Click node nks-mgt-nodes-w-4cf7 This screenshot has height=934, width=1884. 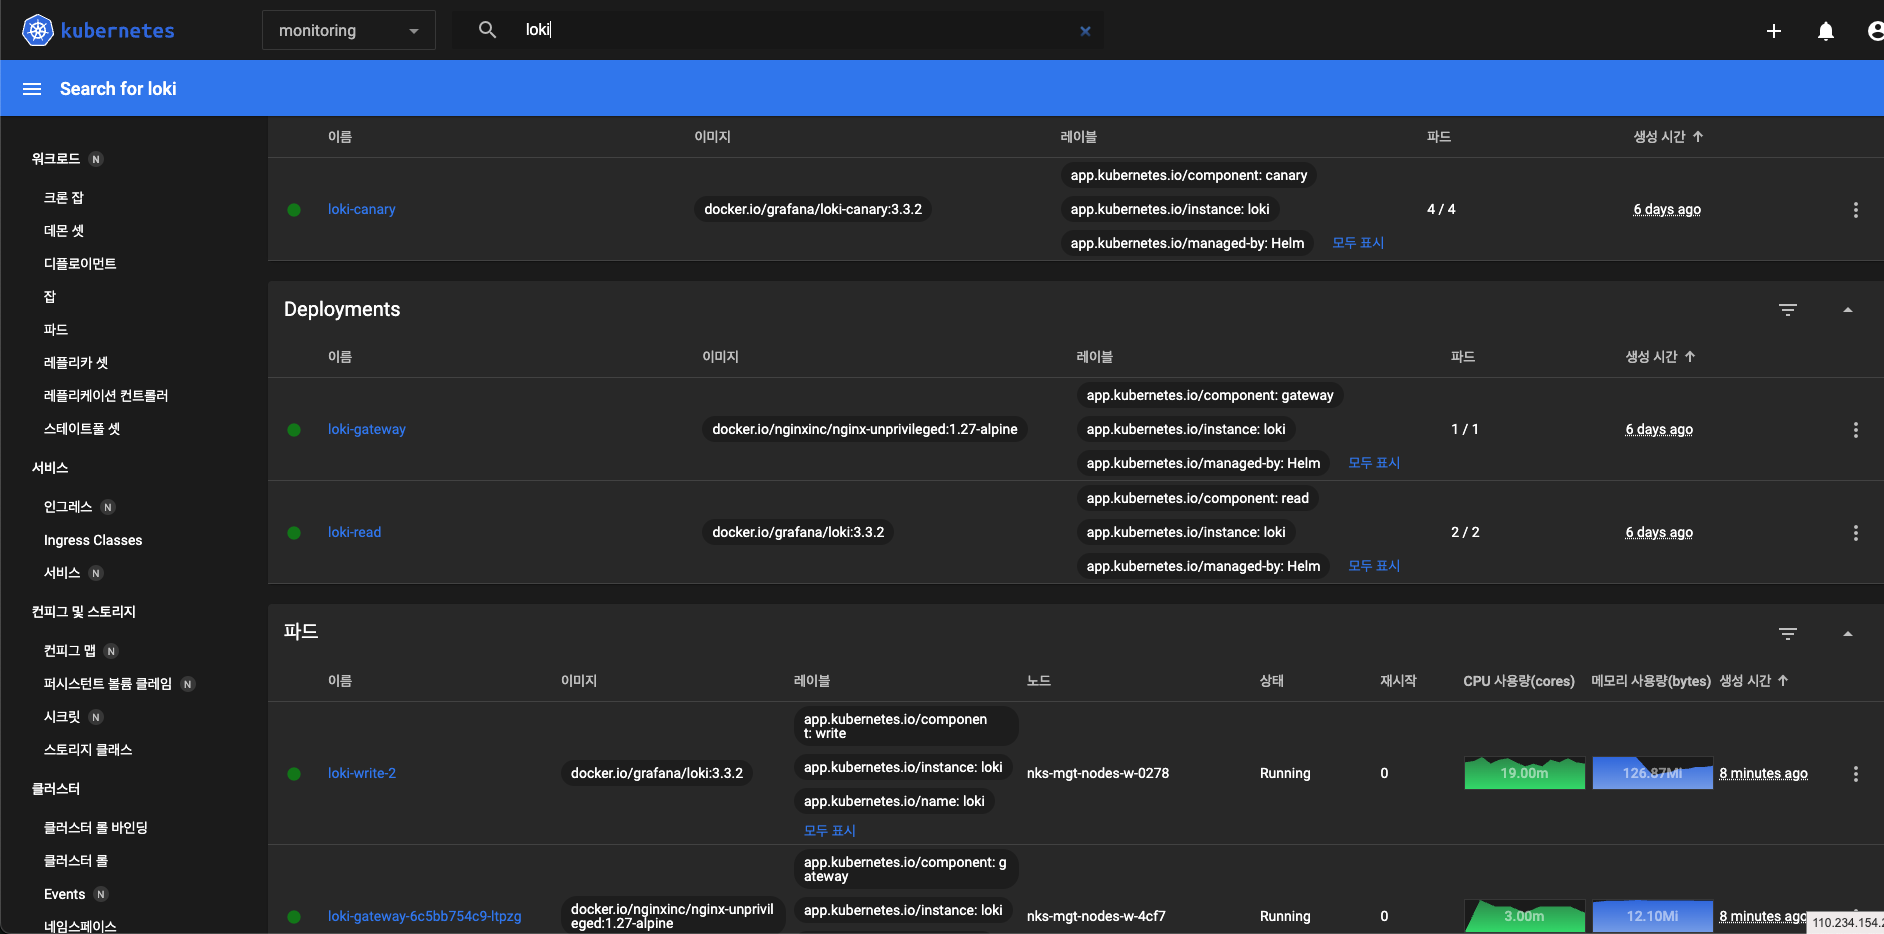tap(1096, 916)
